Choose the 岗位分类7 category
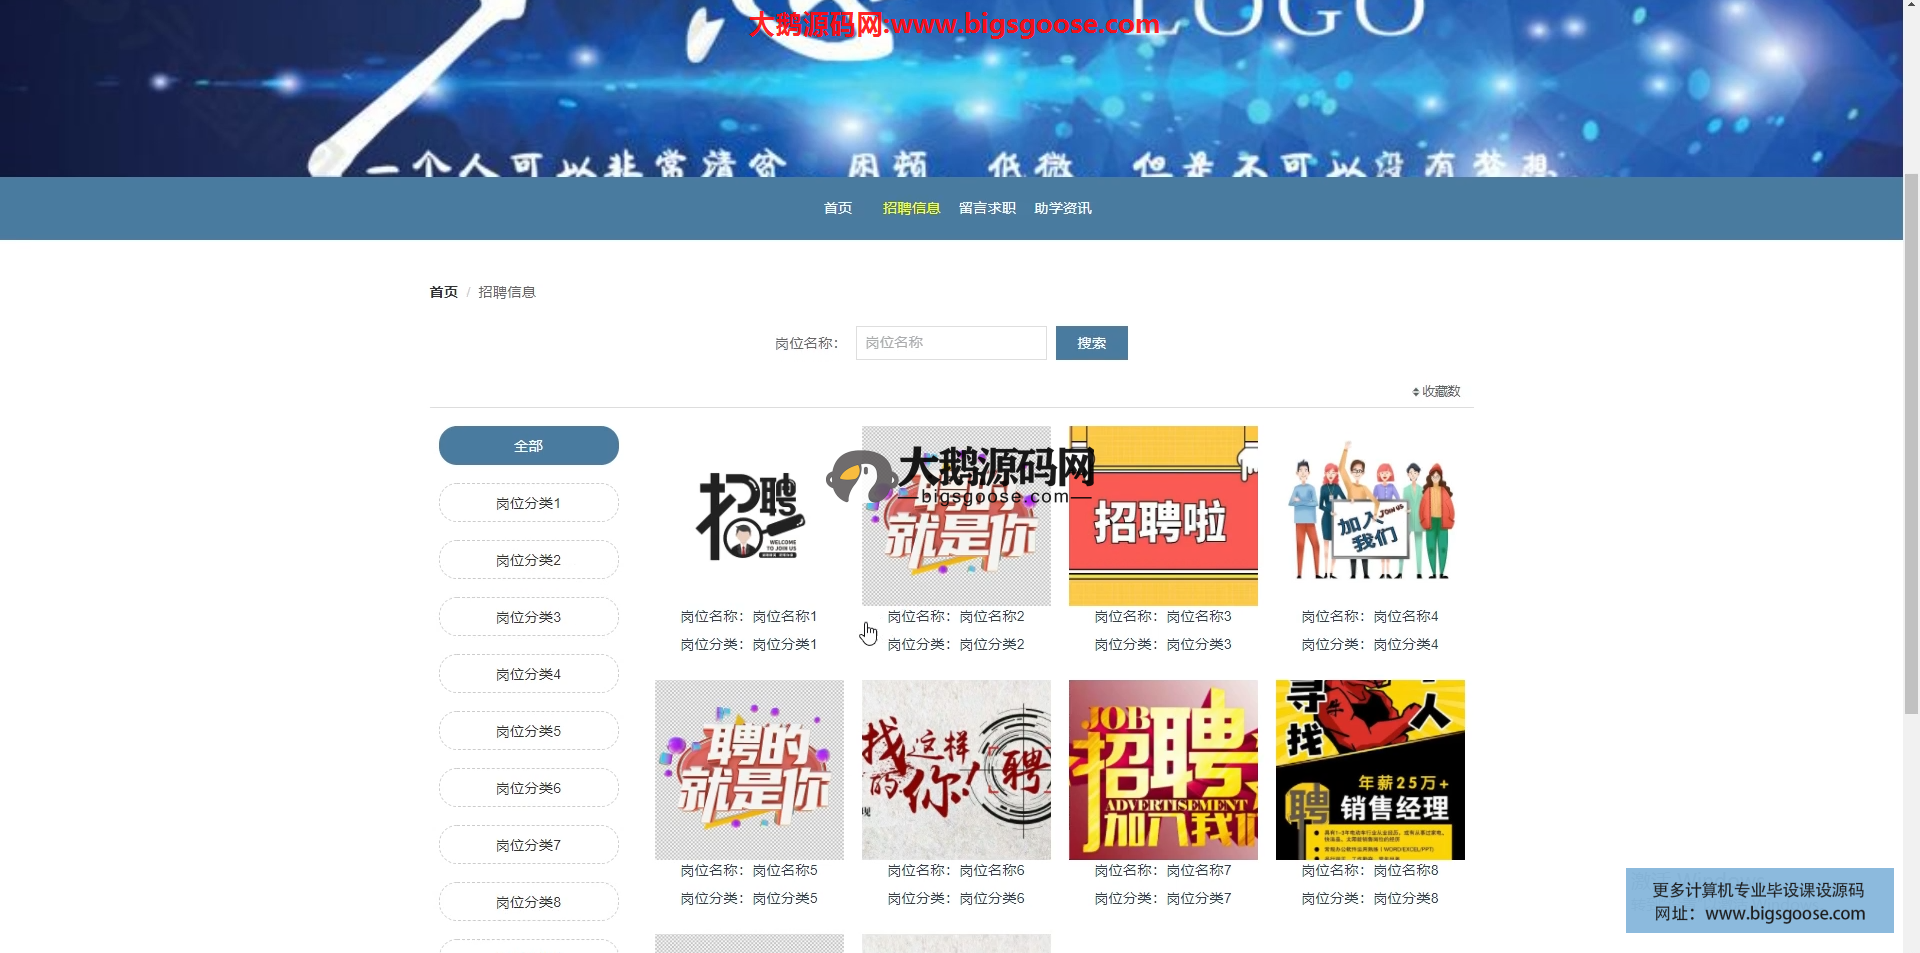The width and height of the screenshot is (1920, 953). tap(528, 845)
